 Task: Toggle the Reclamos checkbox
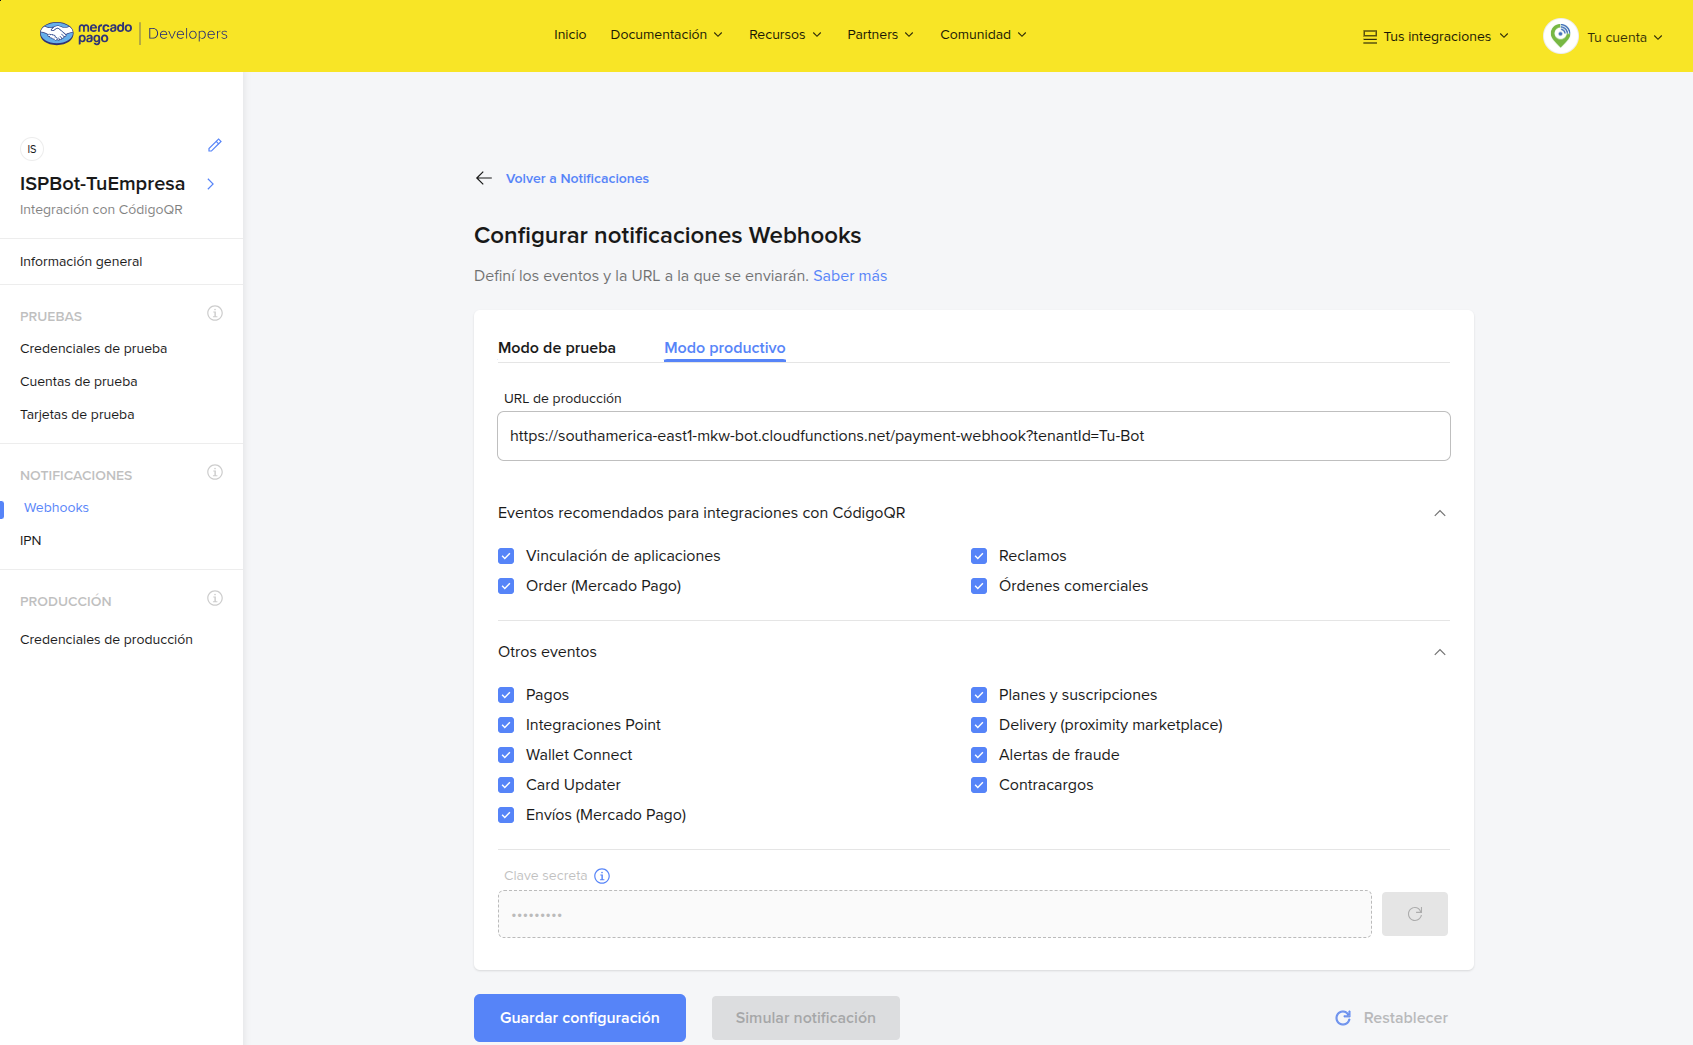coord(979,556)
